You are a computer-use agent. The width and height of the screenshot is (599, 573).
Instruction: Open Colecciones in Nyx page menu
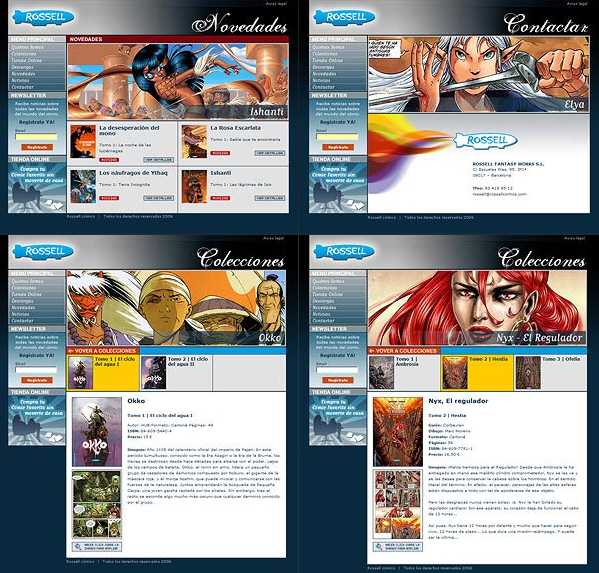click(x=325, y=288)
